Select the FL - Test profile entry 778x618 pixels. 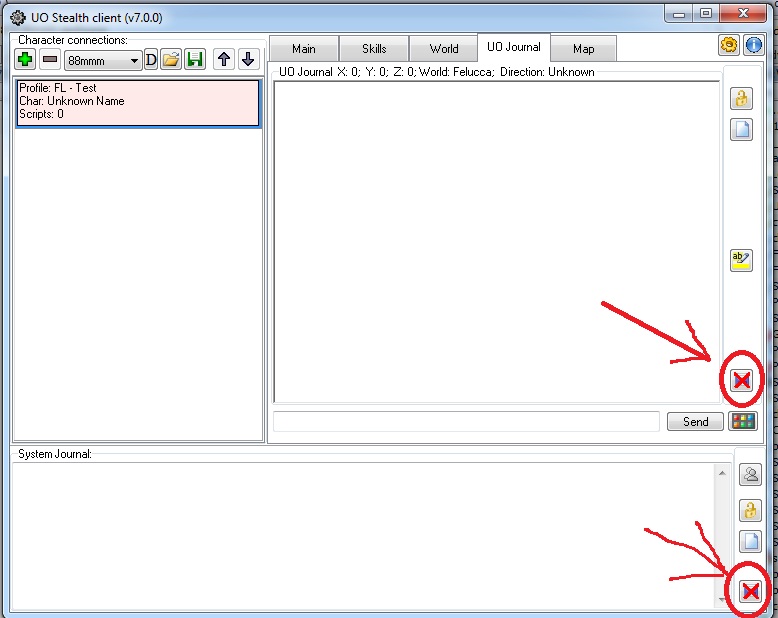point(137,102)
